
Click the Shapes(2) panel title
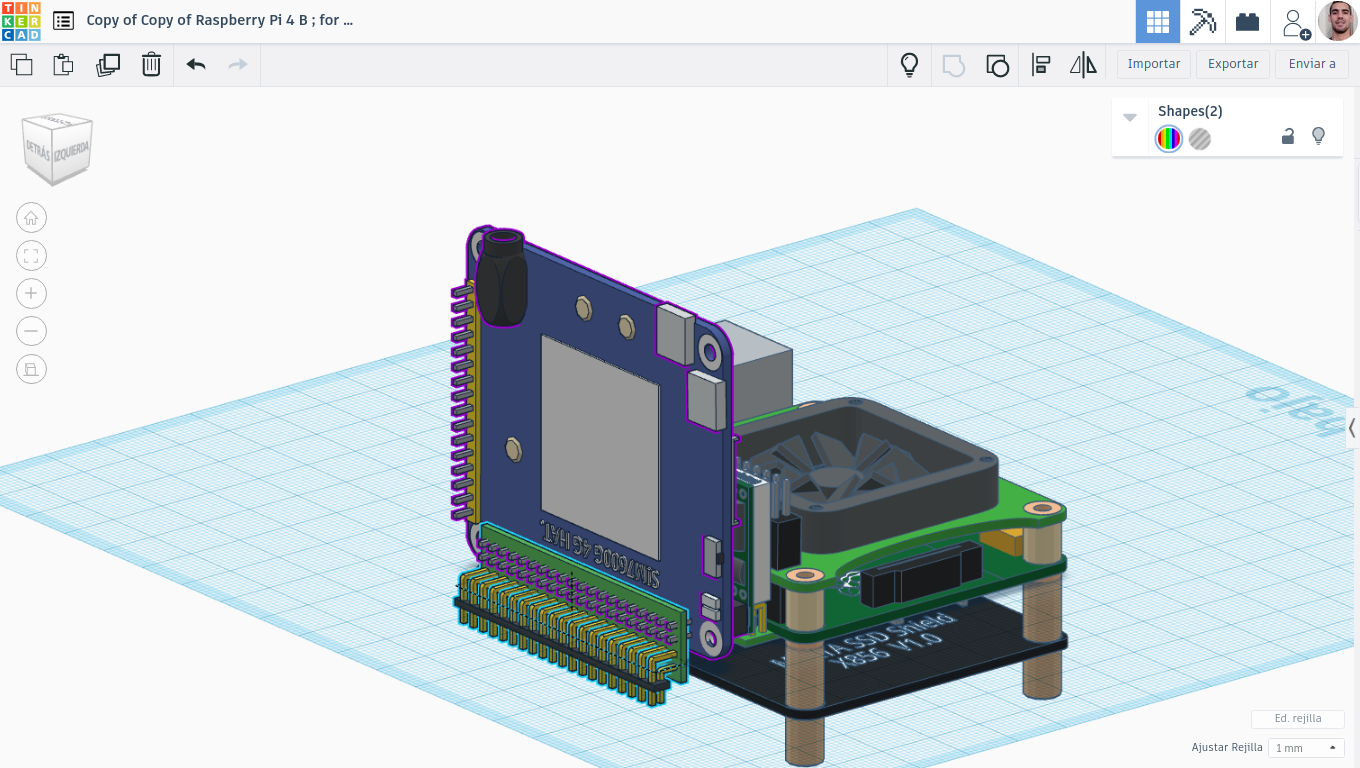tap(1190, 111)
